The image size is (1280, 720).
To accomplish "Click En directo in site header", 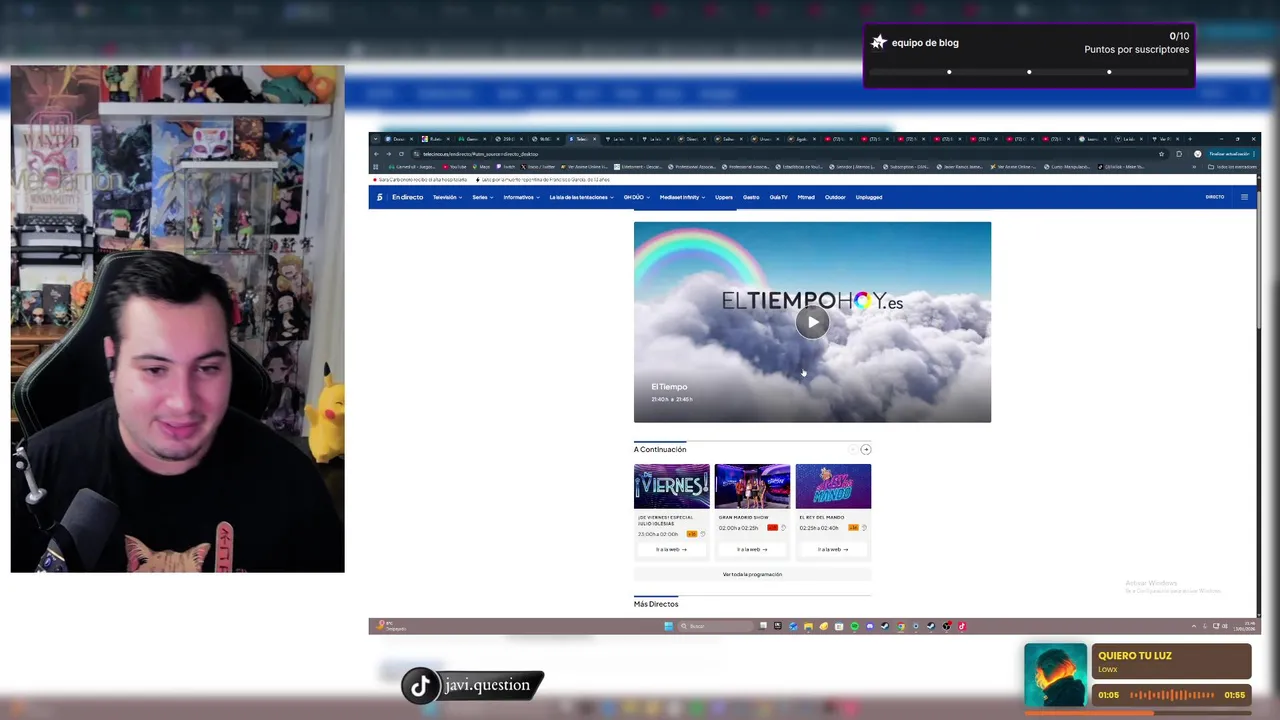I will pyautogui.click(x=407, y=197).
